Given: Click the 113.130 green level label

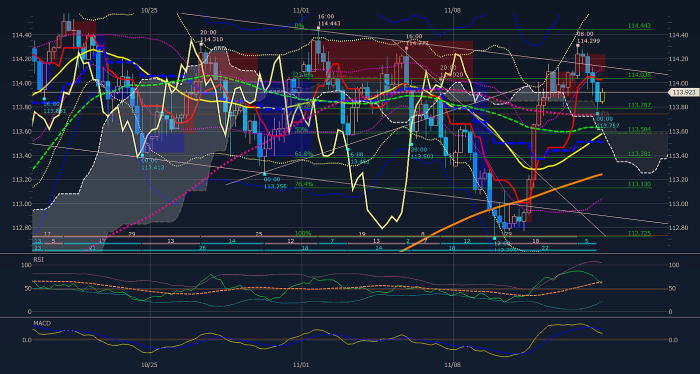Looking at the screenshot, I should click(639, 184).
